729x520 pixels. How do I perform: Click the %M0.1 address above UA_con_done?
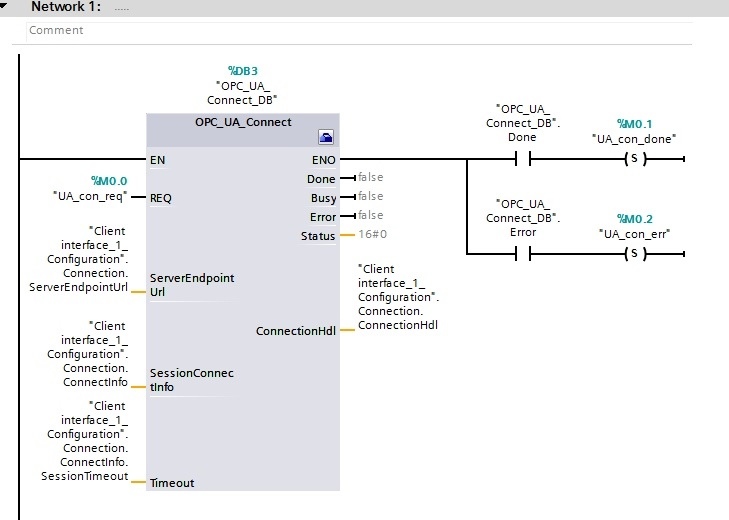[635, 124]
